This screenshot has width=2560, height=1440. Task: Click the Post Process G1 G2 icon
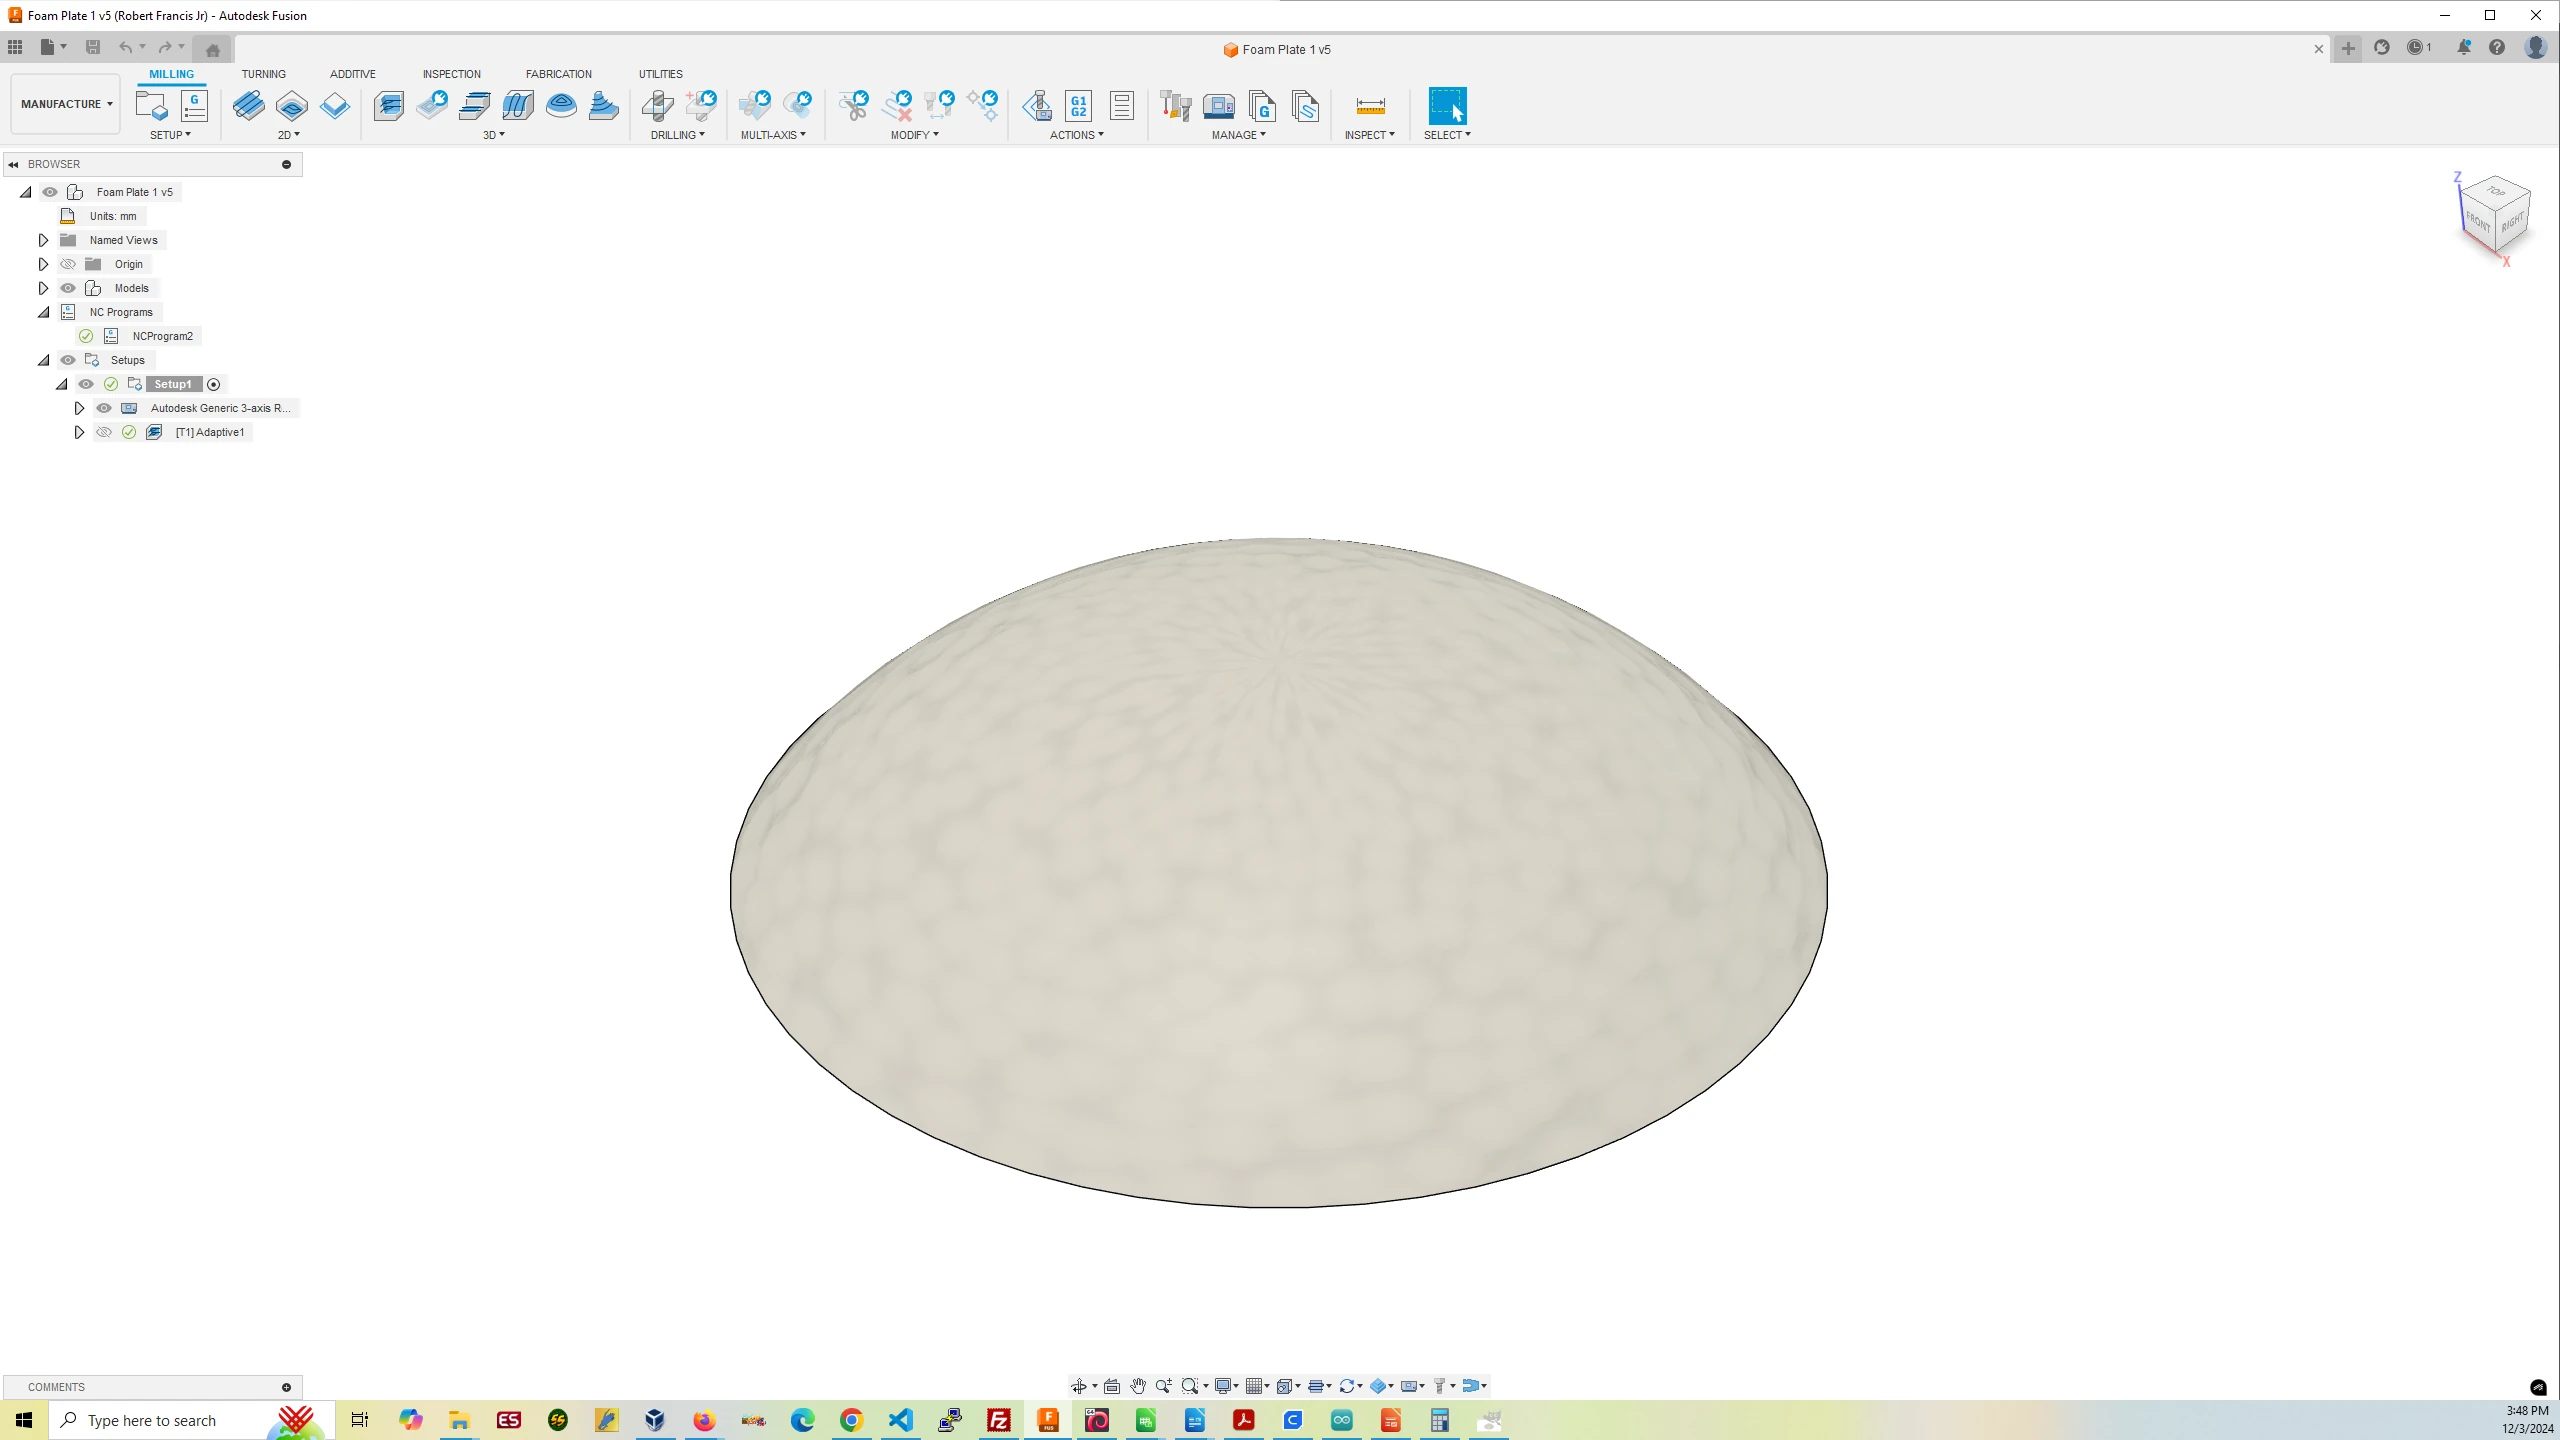coord(1079,105)
